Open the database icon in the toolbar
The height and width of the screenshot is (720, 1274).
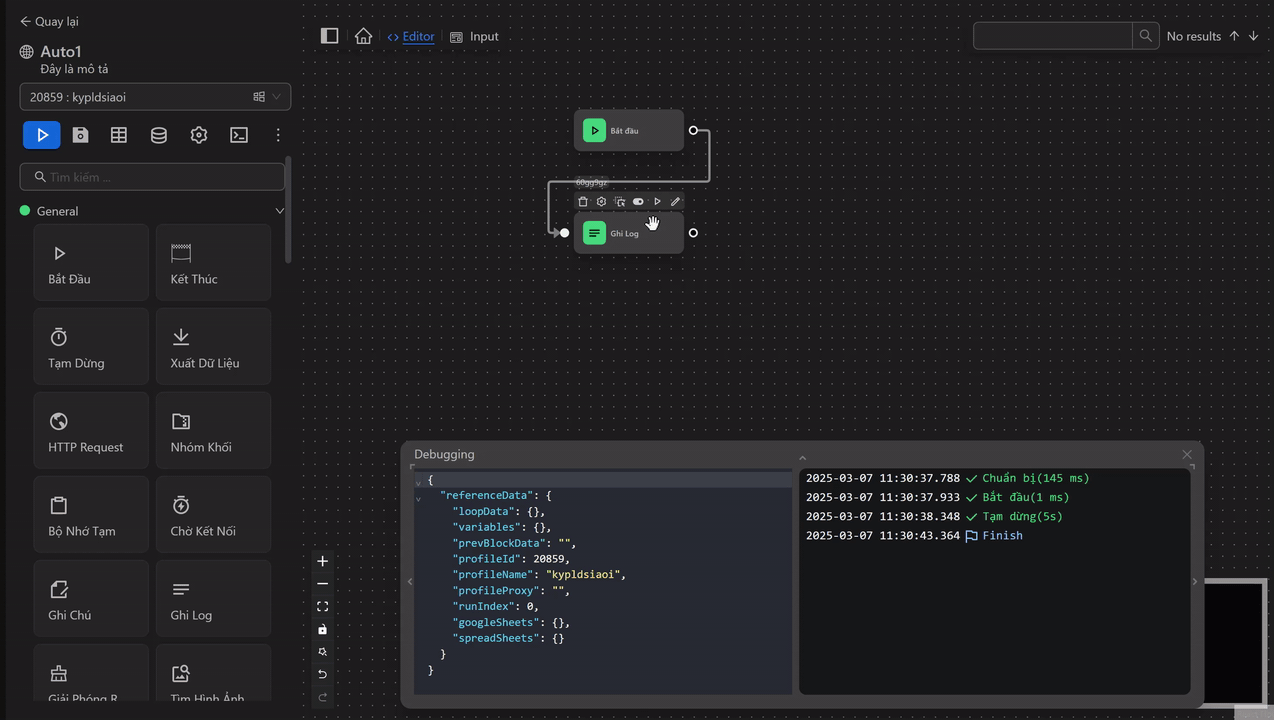(158, 134)
